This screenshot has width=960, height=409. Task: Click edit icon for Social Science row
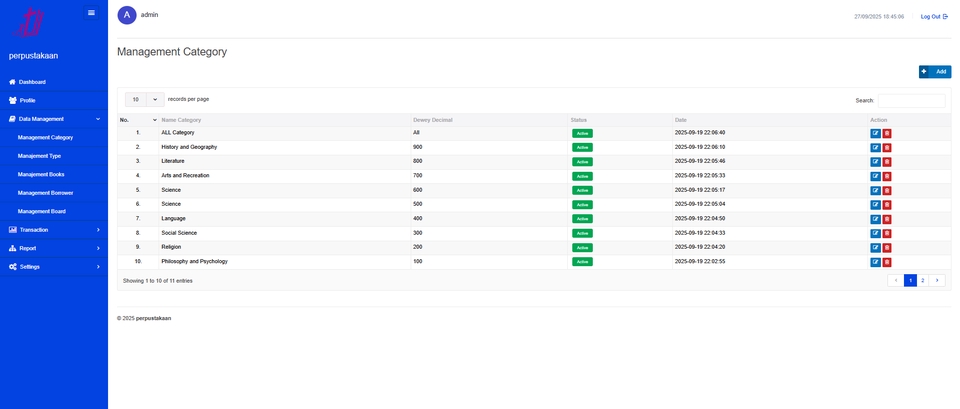coord(876,233)
